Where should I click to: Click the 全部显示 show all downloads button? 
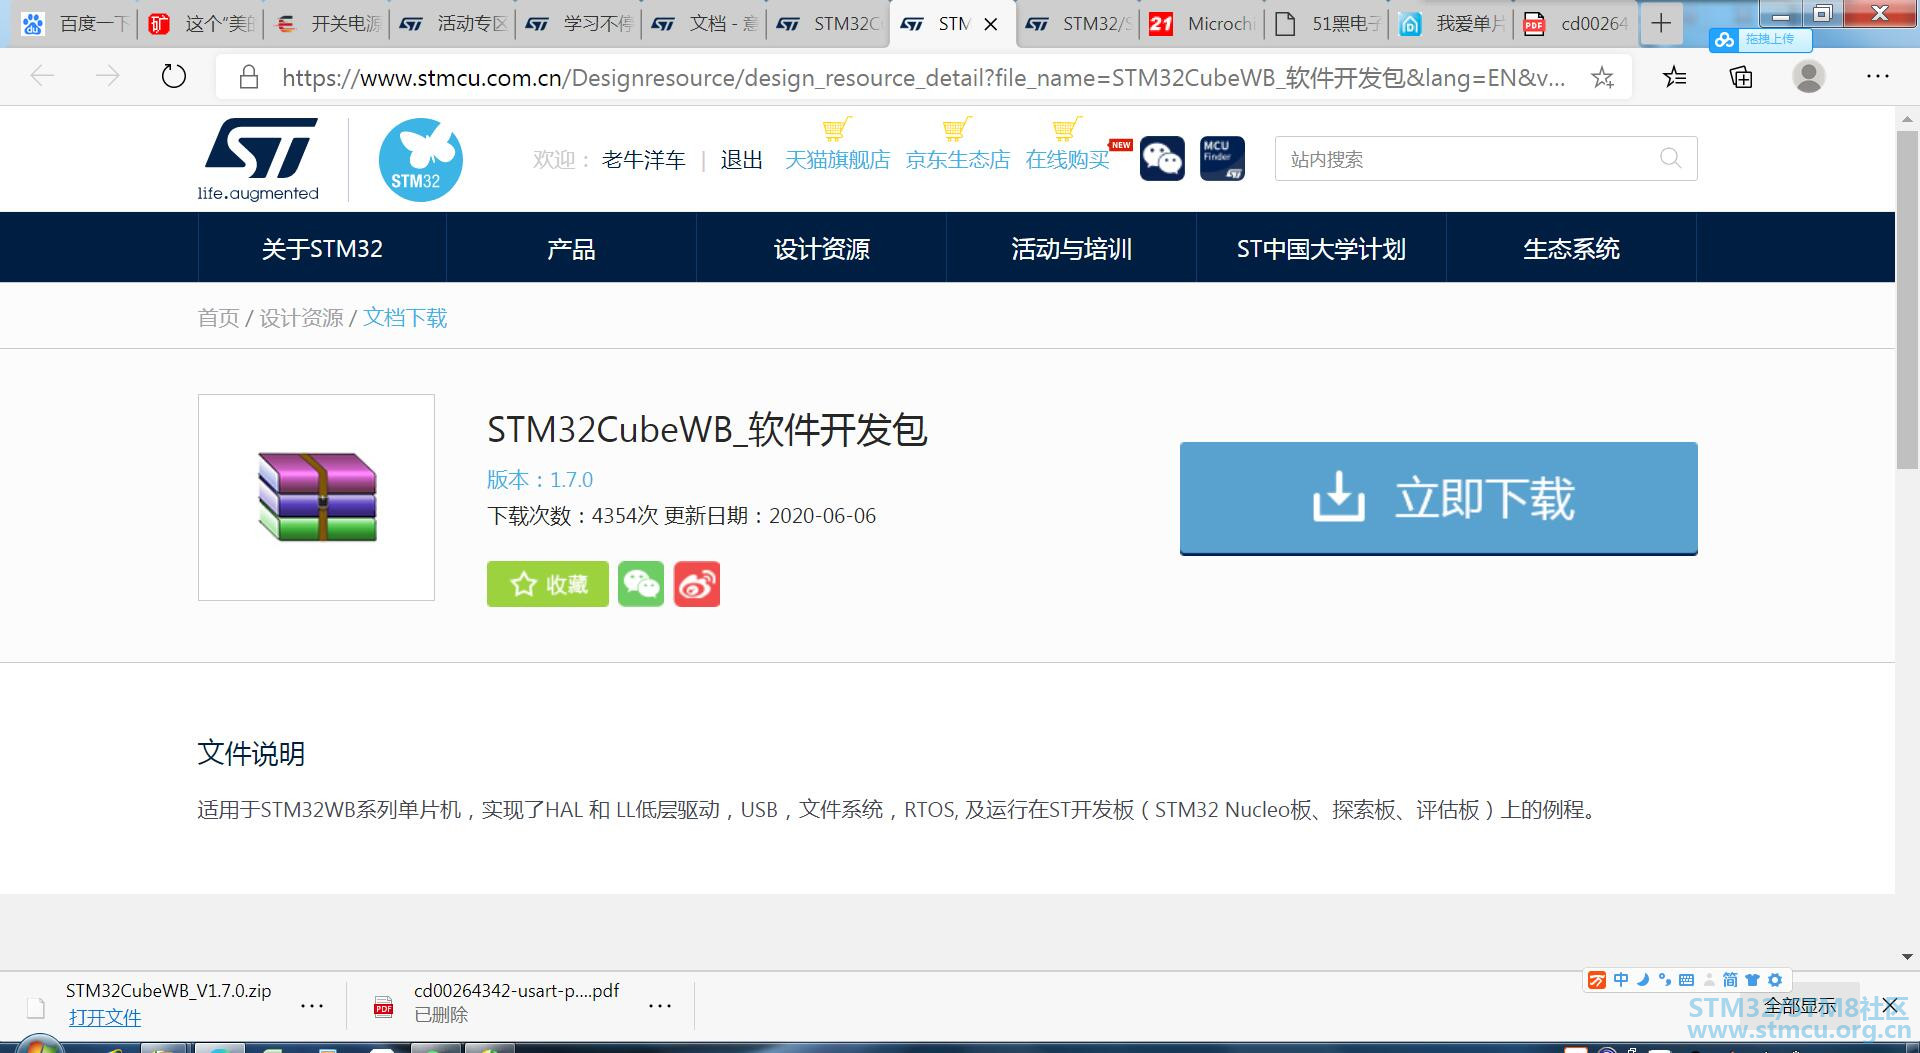click(x=1800, y=1005)
